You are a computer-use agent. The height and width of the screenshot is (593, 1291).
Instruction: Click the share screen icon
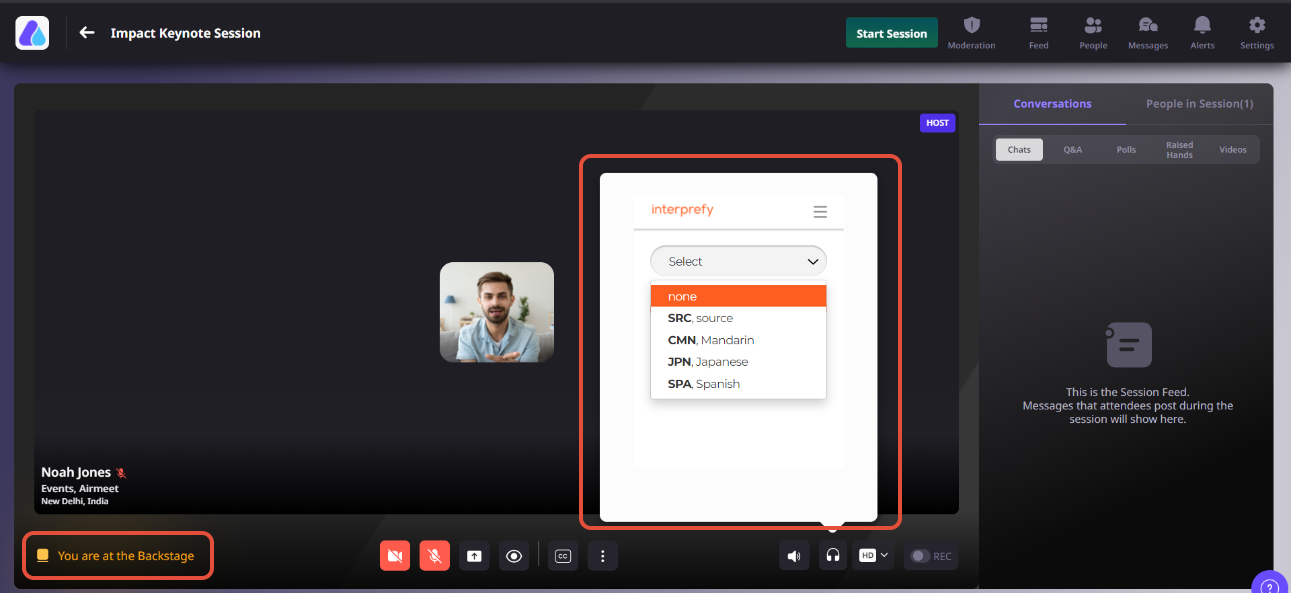474,556
